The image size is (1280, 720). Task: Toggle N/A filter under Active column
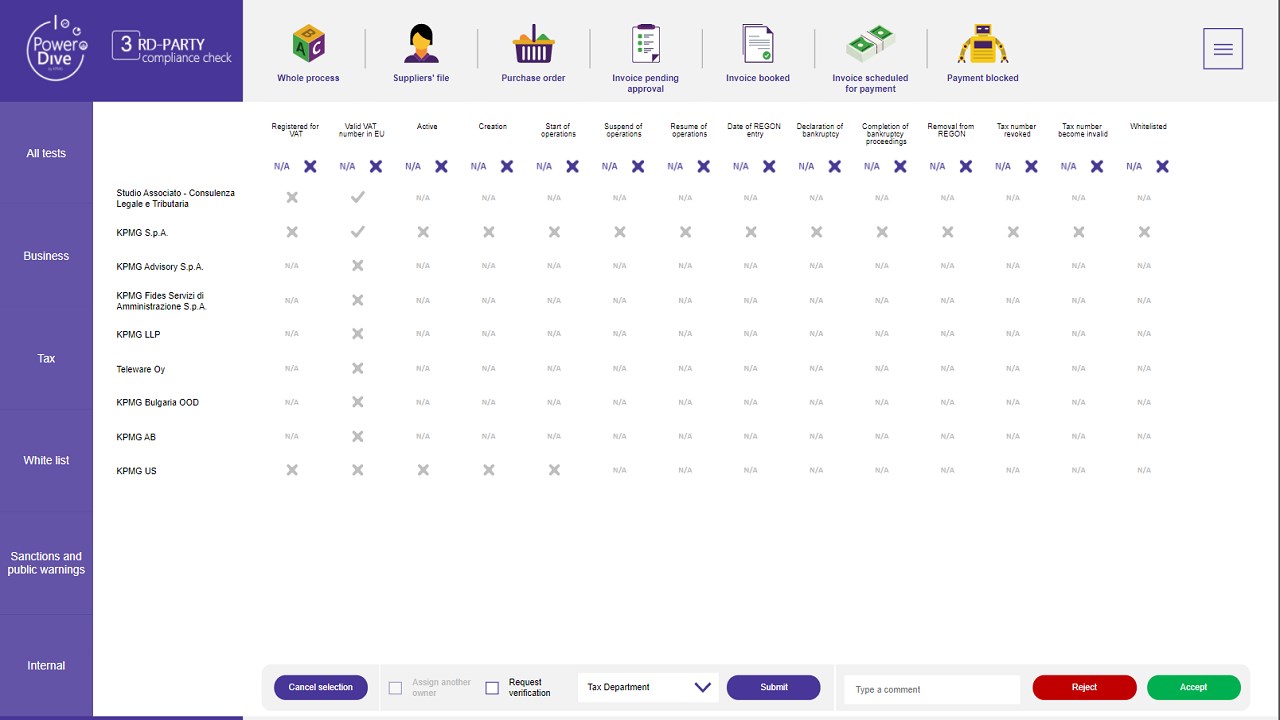pos(413,167)
